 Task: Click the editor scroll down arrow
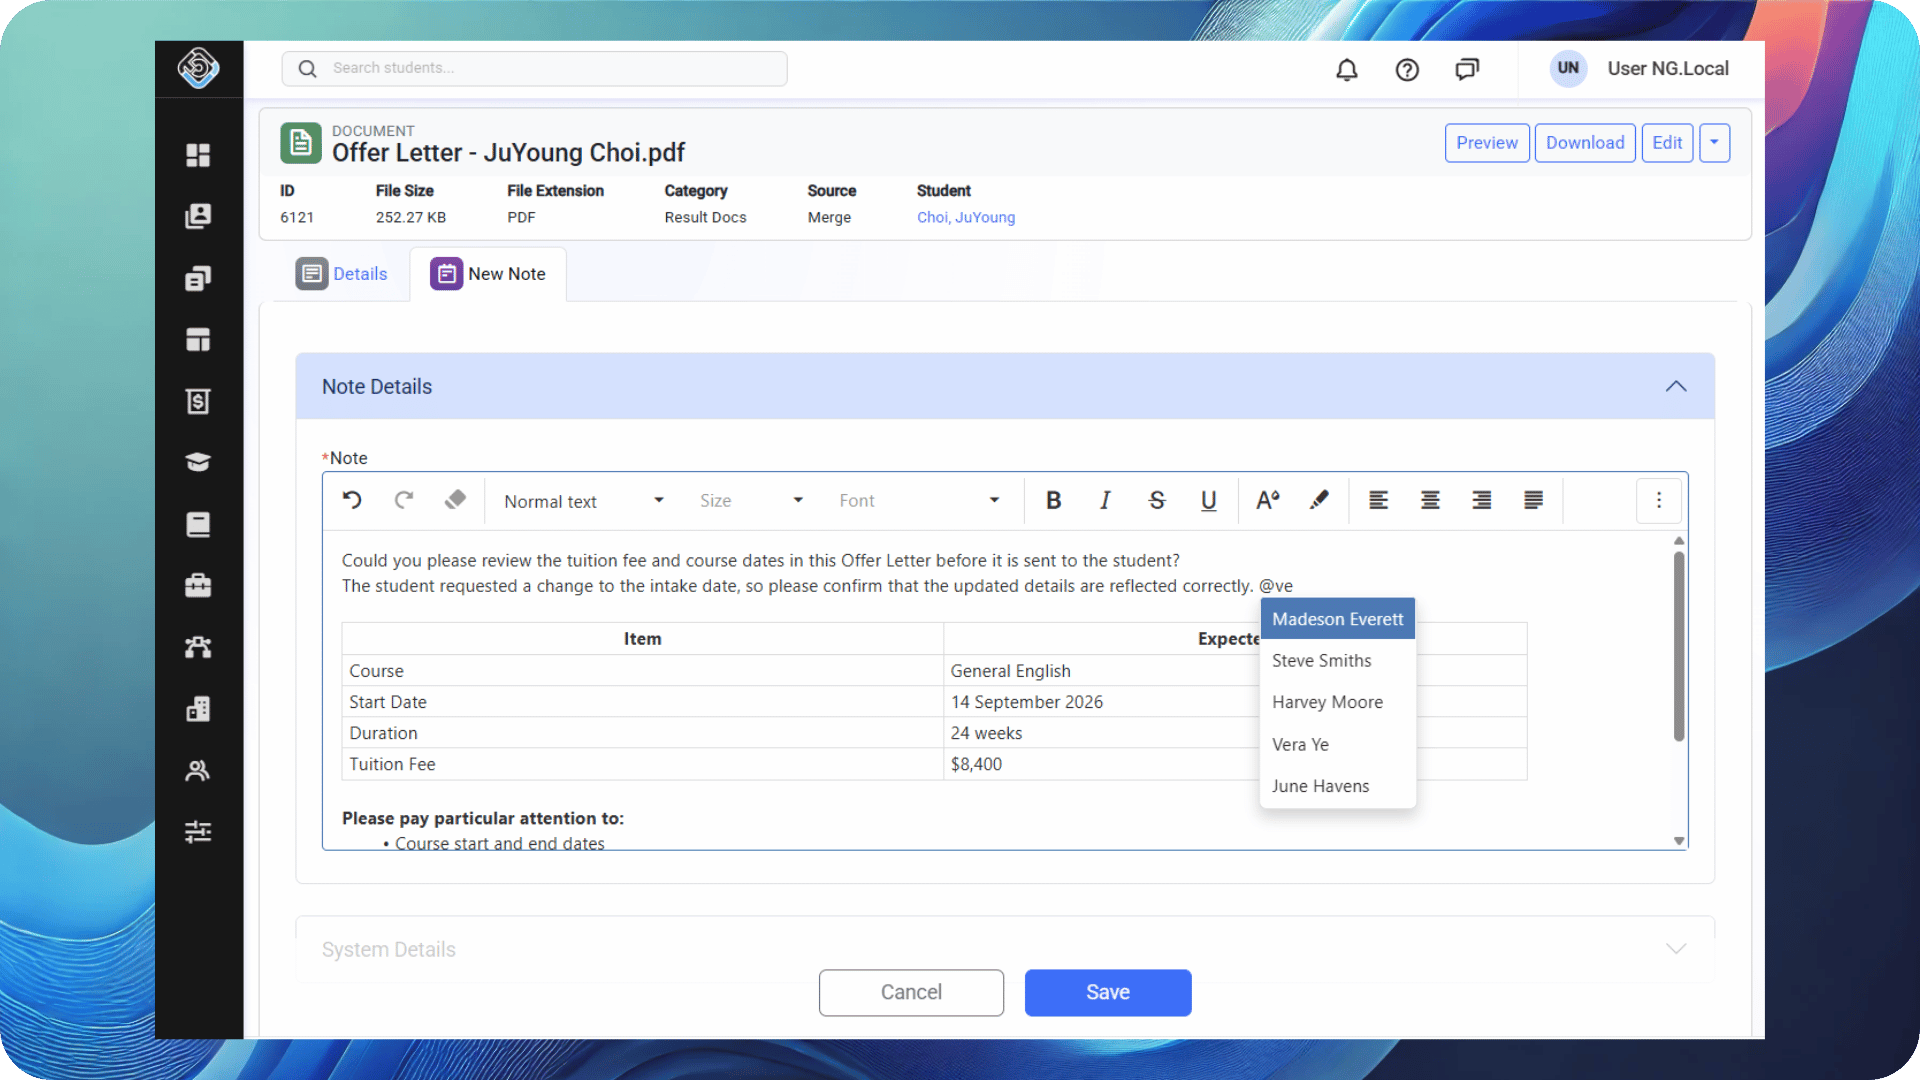[1679, 841]
